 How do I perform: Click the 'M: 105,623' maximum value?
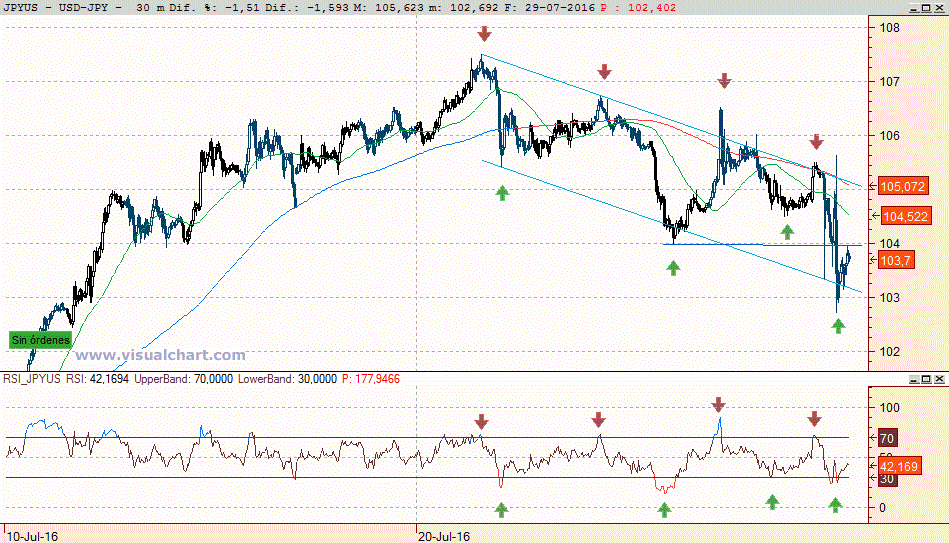[x=388, y=8]
